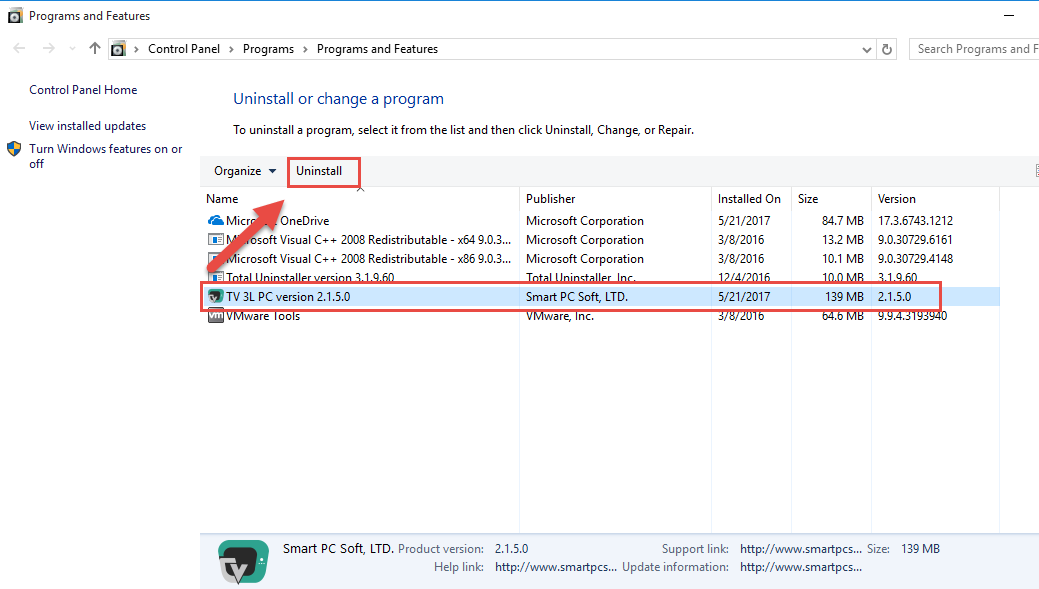Open Turn Windows features on or off
Image resolution: width=1039 pixels, height=589 pixels.
click(x=105, y=156)
